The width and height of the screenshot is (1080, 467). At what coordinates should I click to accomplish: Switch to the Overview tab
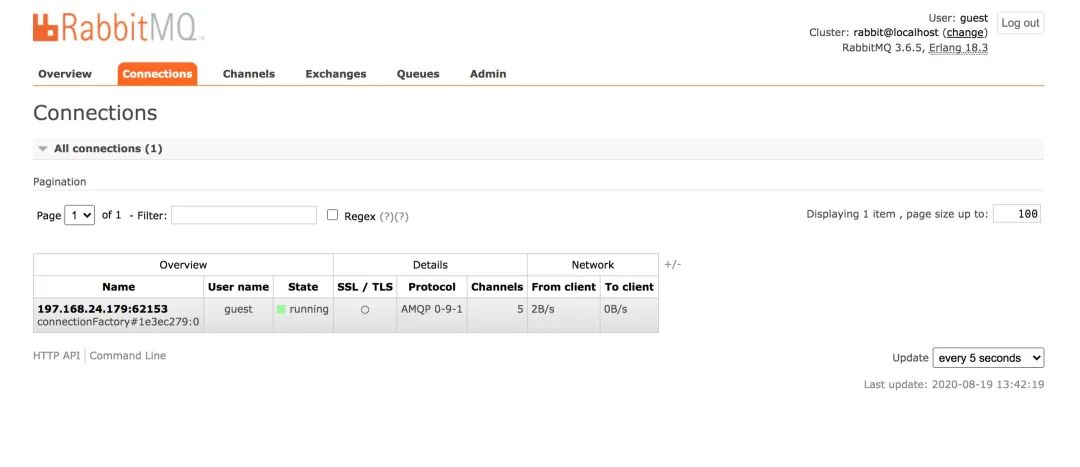[x=65, y=74]
